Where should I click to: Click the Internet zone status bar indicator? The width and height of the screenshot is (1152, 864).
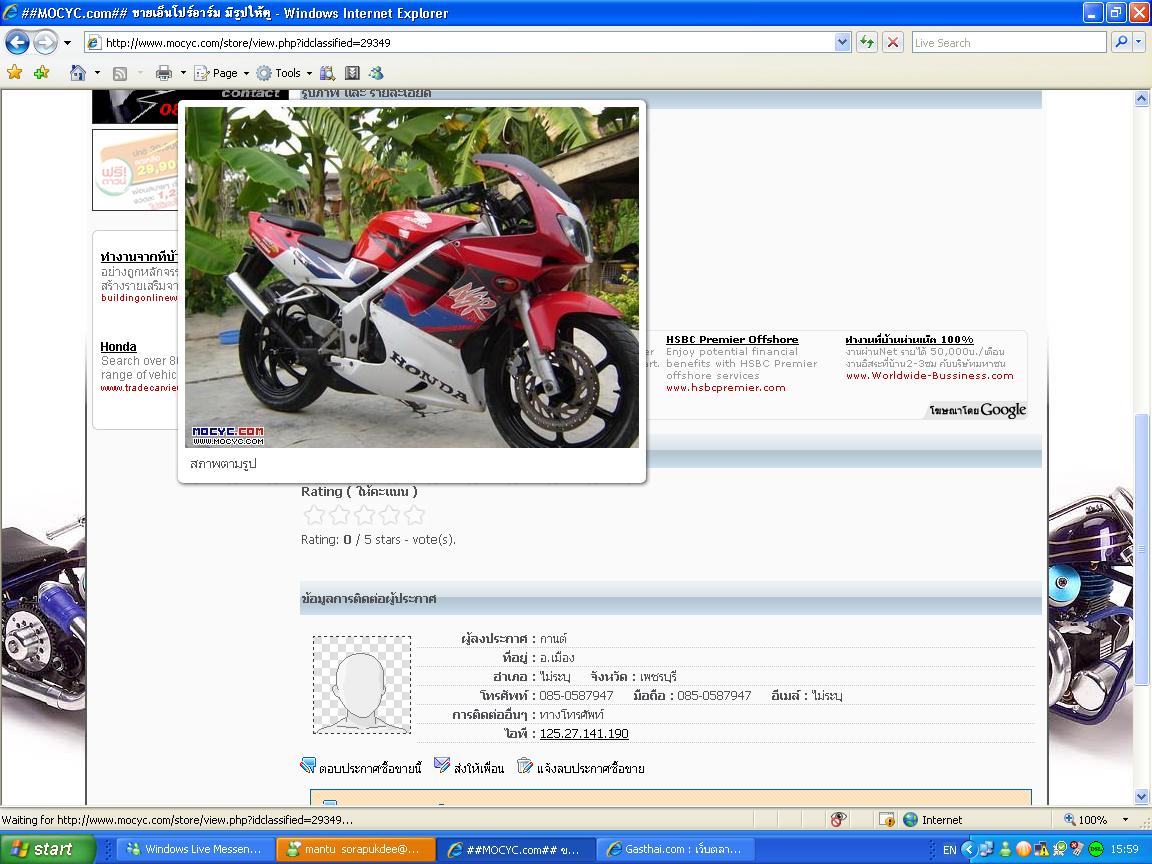tap(933, 820)
